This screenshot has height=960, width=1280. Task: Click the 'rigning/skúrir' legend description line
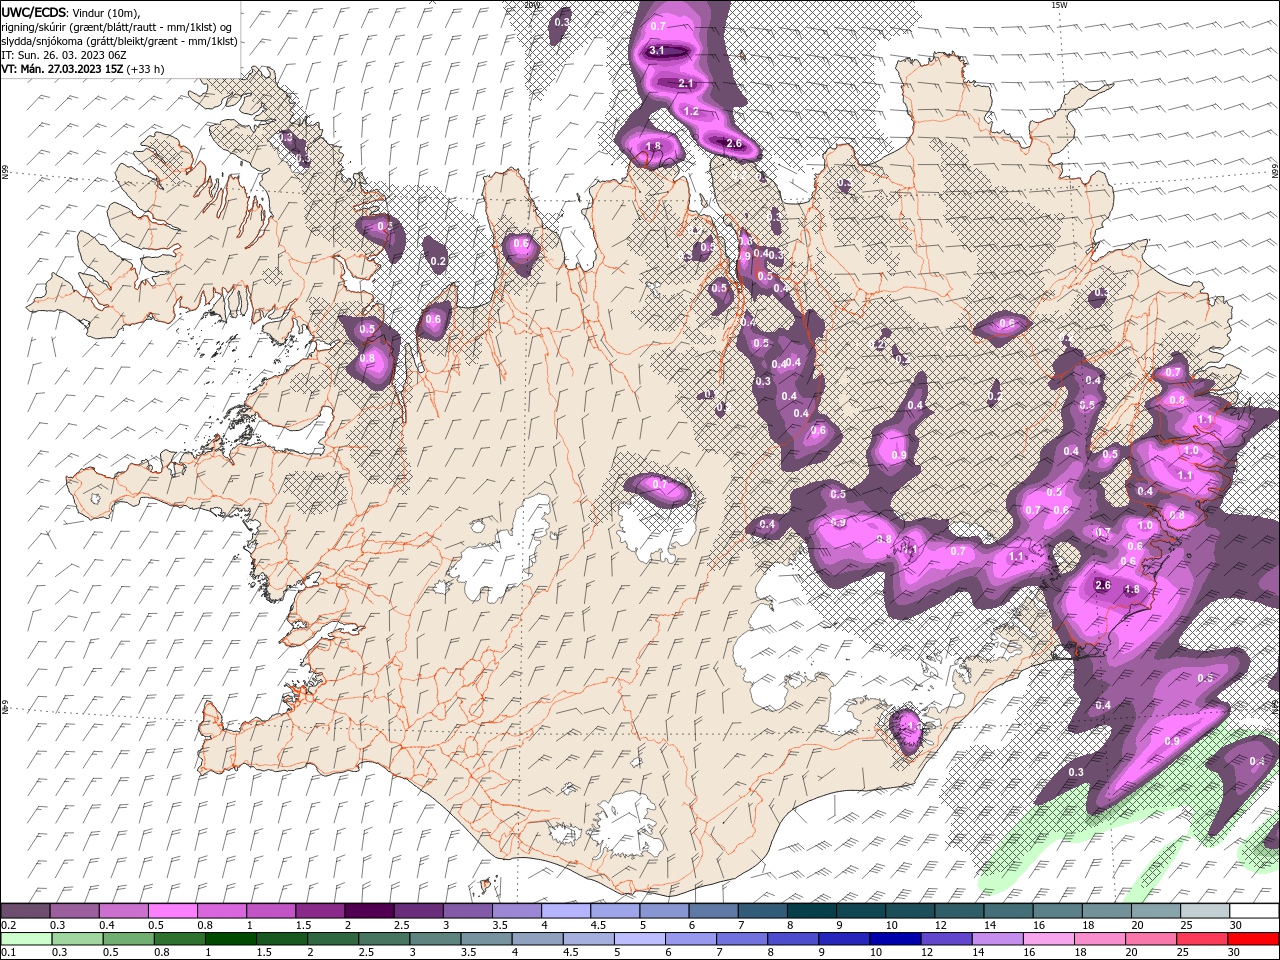point(117,27)
